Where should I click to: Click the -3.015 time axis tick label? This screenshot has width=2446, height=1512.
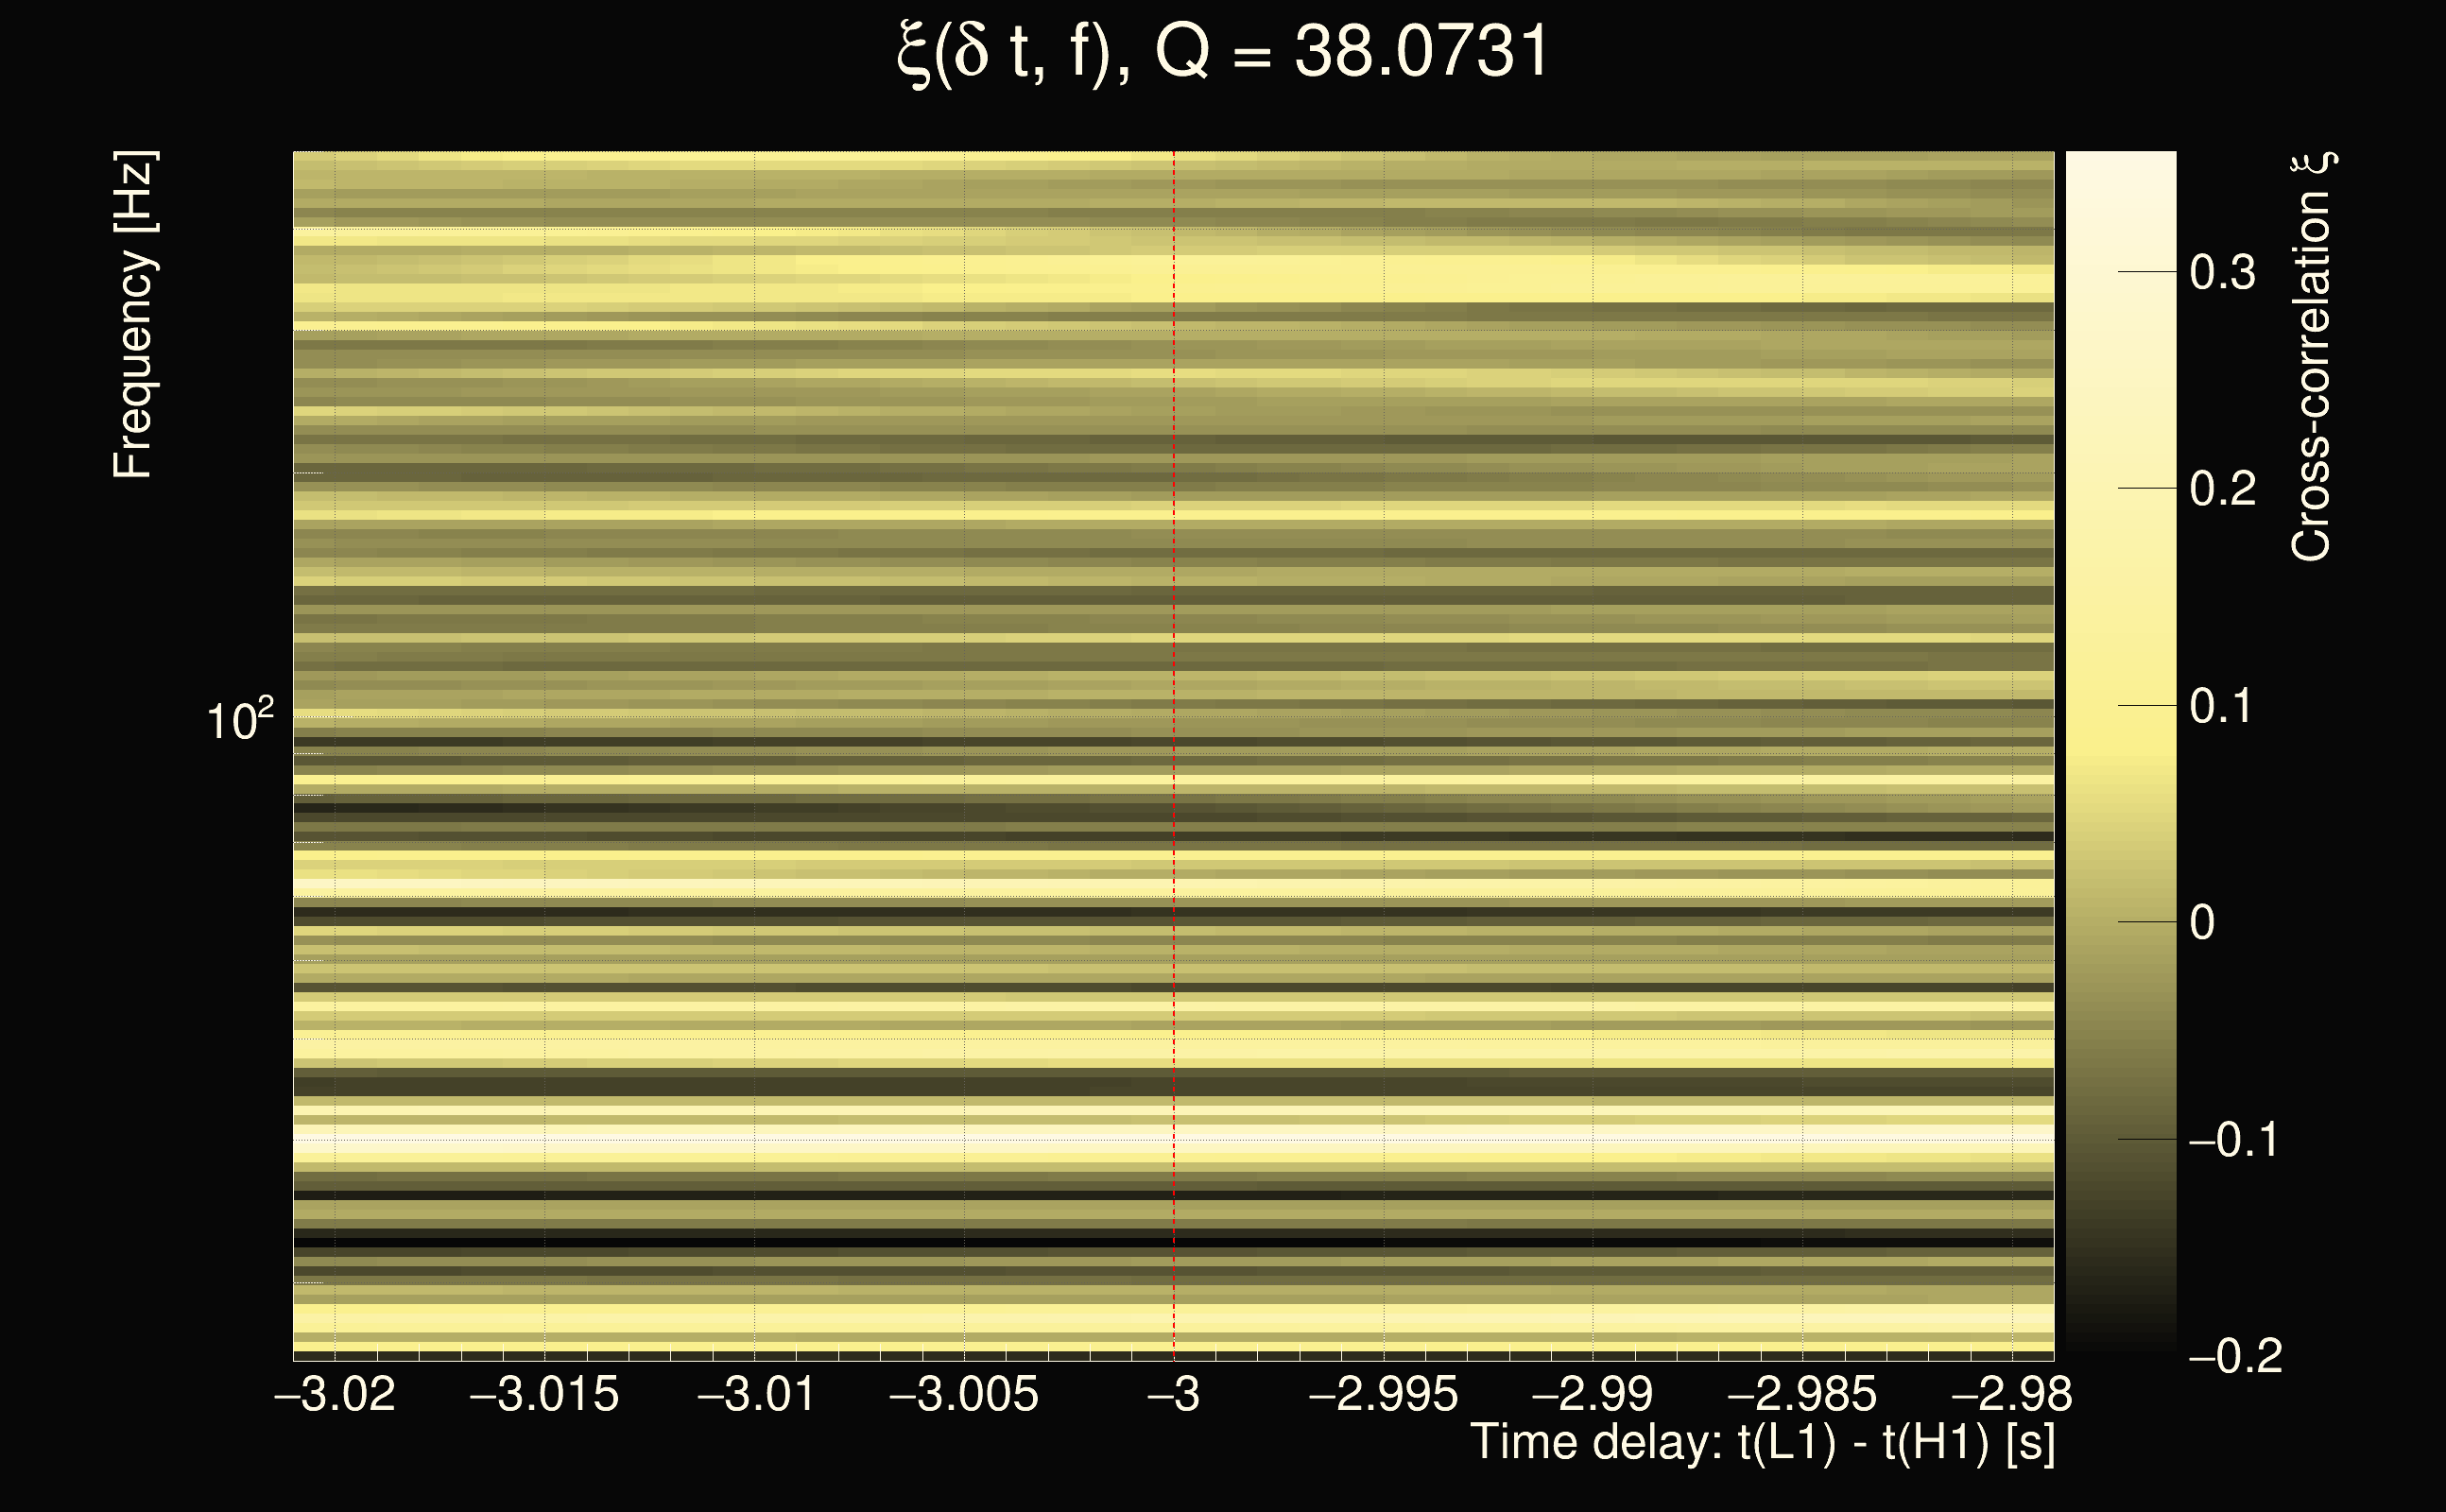[x=544, y=1394]
